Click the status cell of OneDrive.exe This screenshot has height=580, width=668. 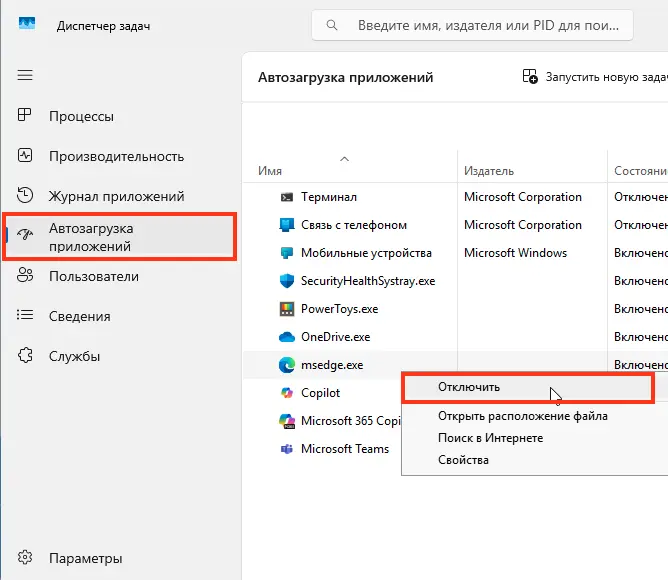pos(641,337)
